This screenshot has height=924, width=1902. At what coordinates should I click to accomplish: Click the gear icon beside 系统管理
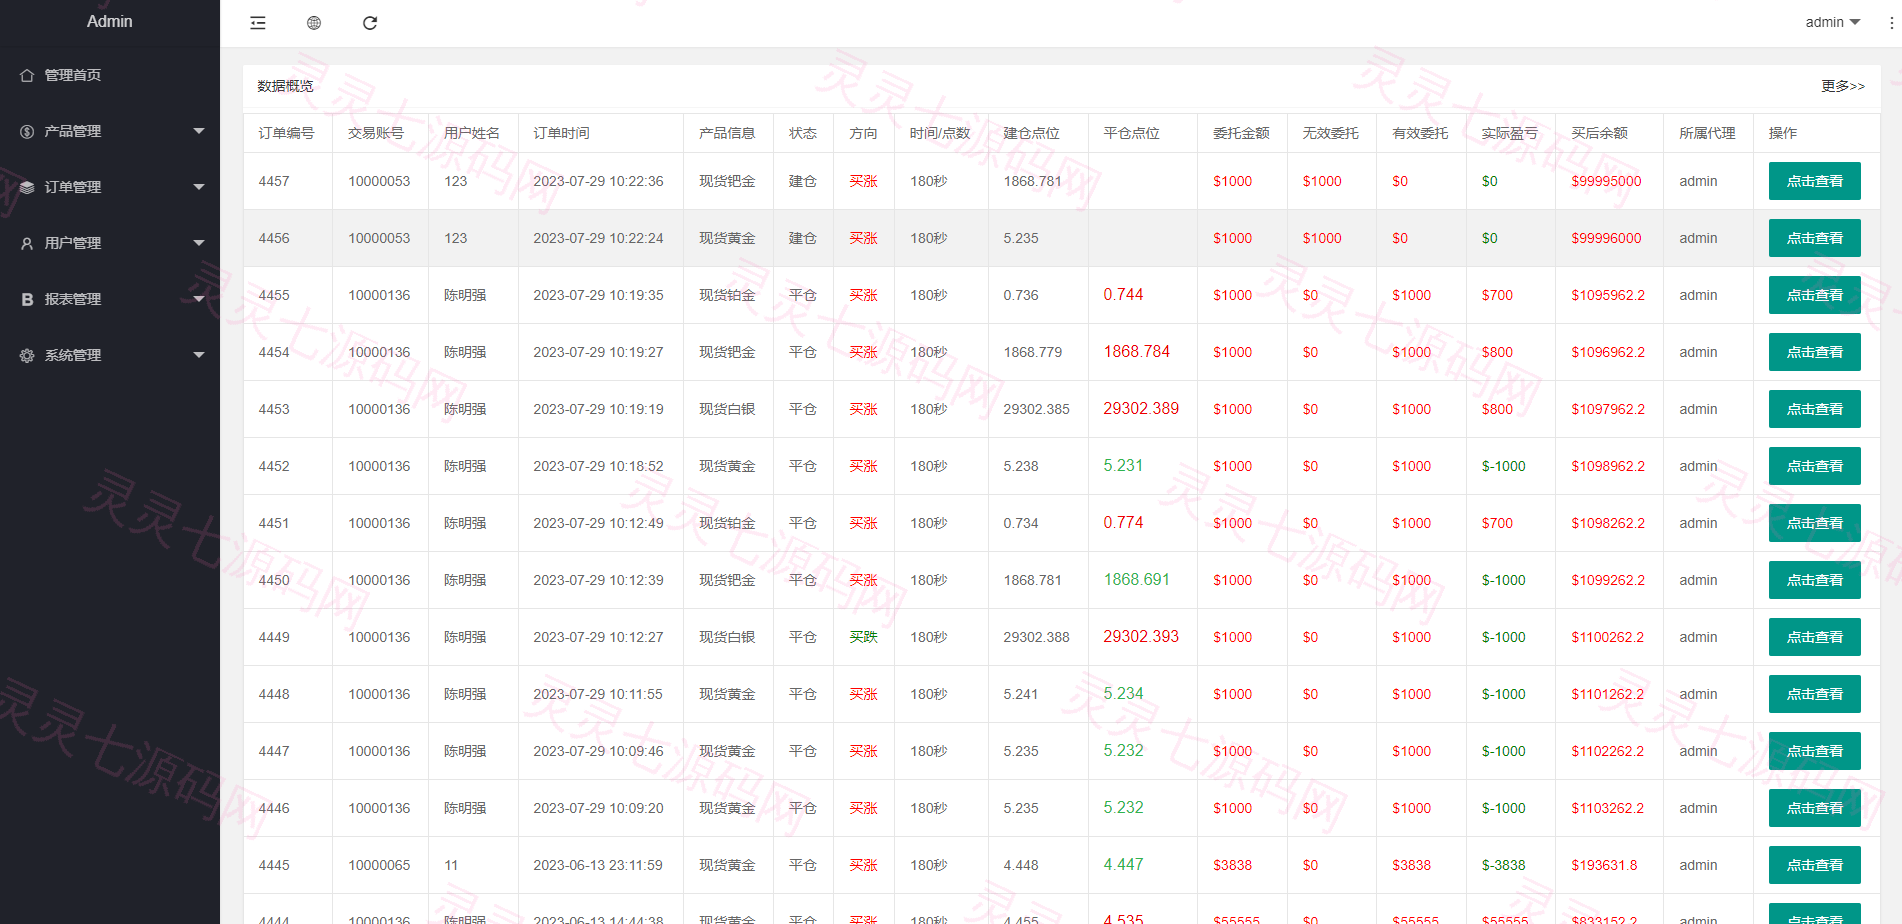(x=27, y=355)
